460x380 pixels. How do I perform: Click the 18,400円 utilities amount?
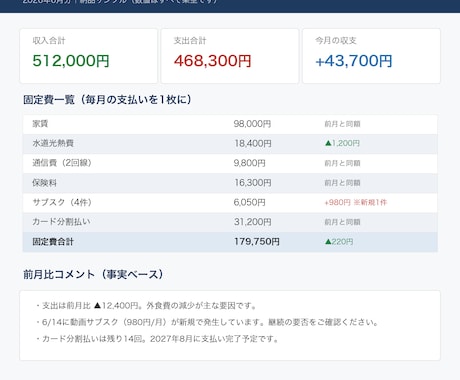tap(253, 143)
